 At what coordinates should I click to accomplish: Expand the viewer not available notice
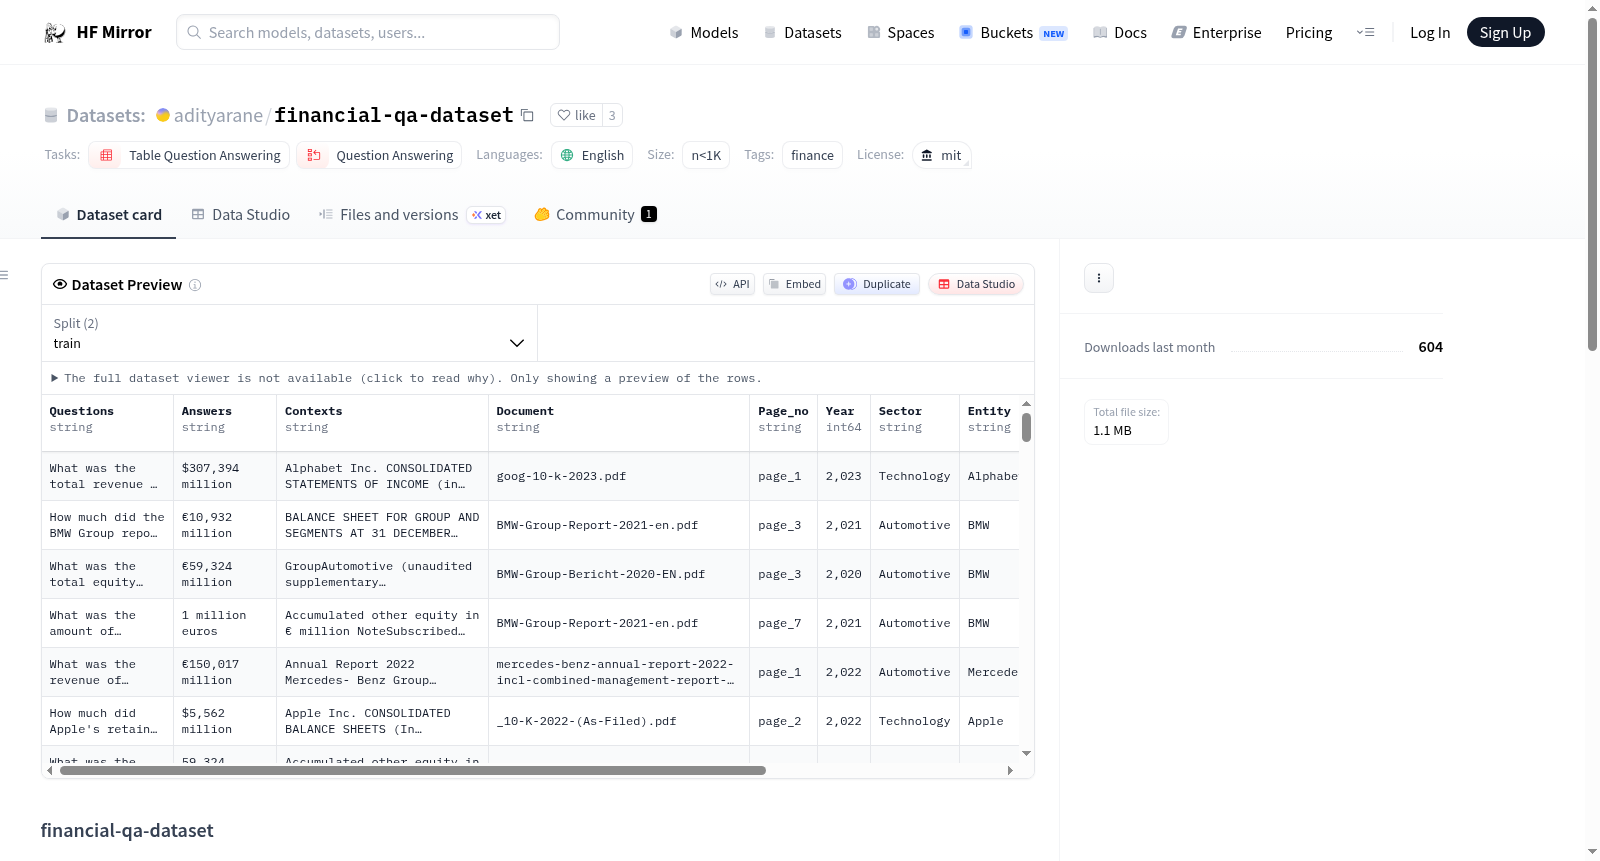coord(406,379)
